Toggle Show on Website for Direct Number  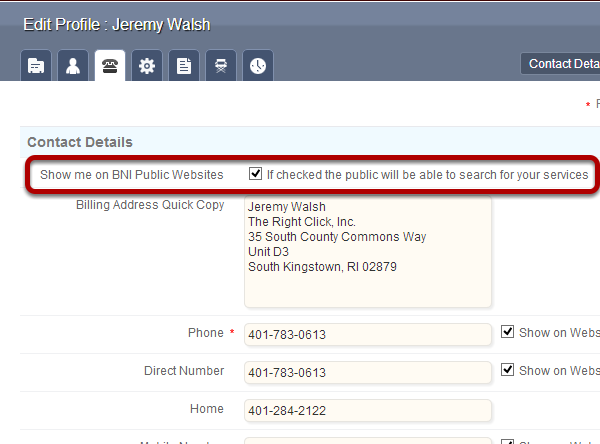click(508, 370)
